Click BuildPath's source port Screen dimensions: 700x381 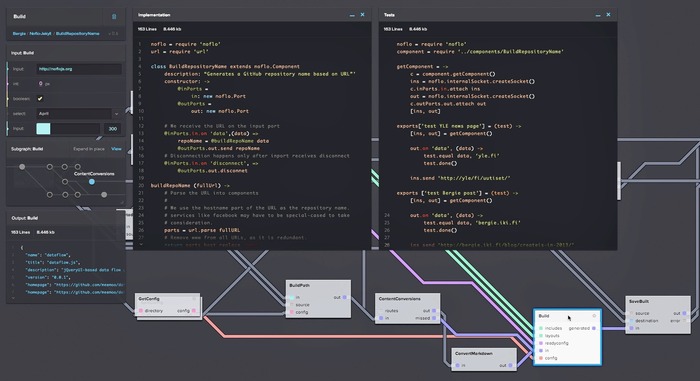tap(292, 305)
